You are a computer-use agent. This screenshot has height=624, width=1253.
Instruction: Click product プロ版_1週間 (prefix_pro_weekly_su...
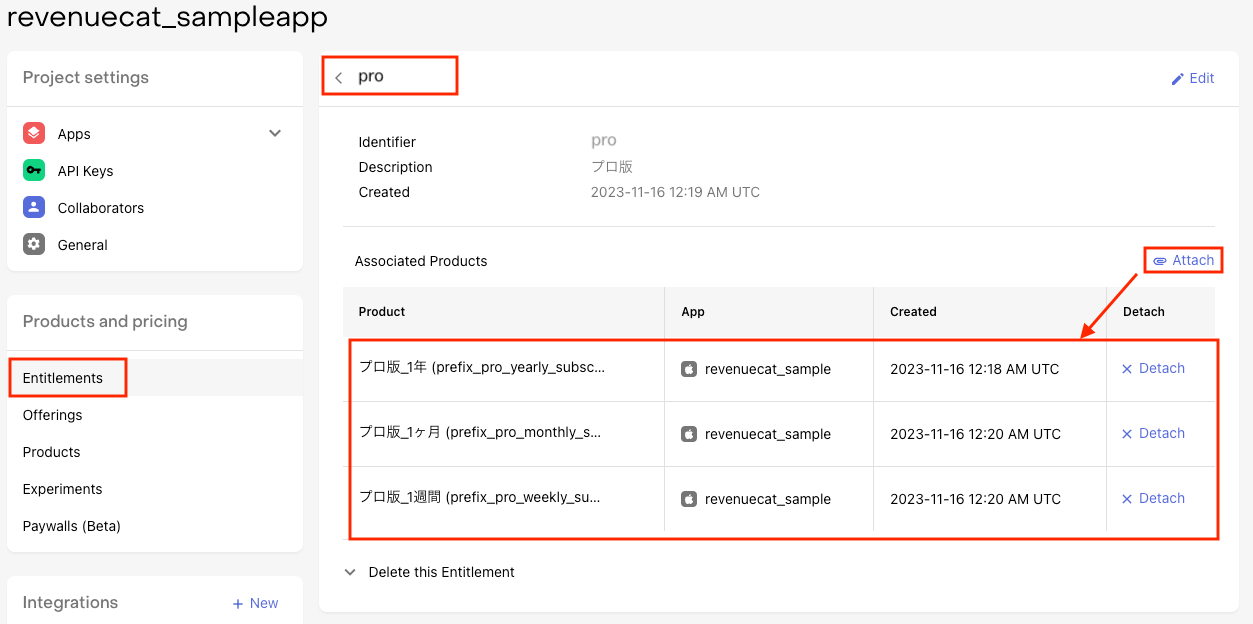480,497
